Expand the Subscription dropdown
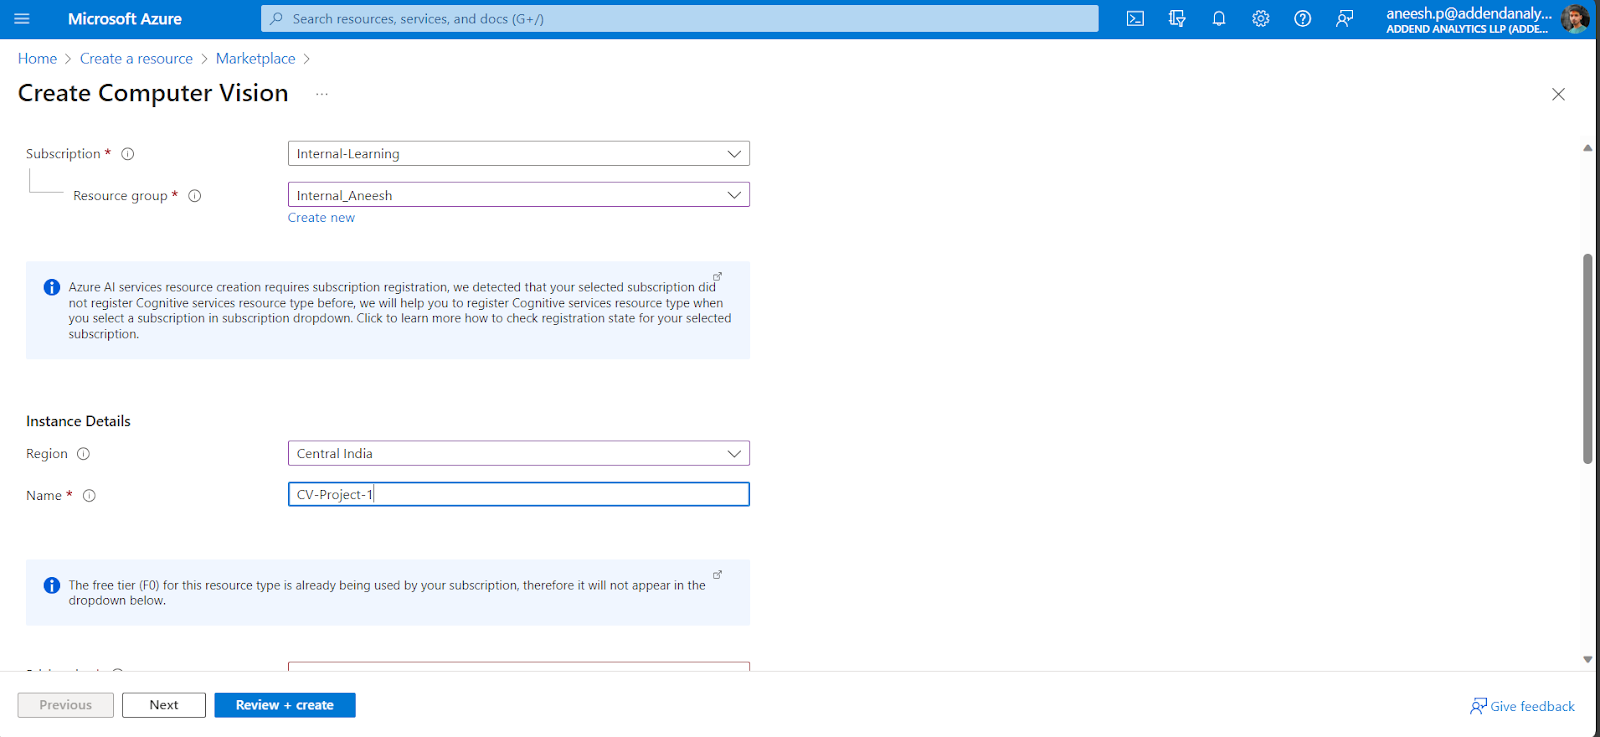Screen dimensions: 1600x737 click(x=519, y=154)
